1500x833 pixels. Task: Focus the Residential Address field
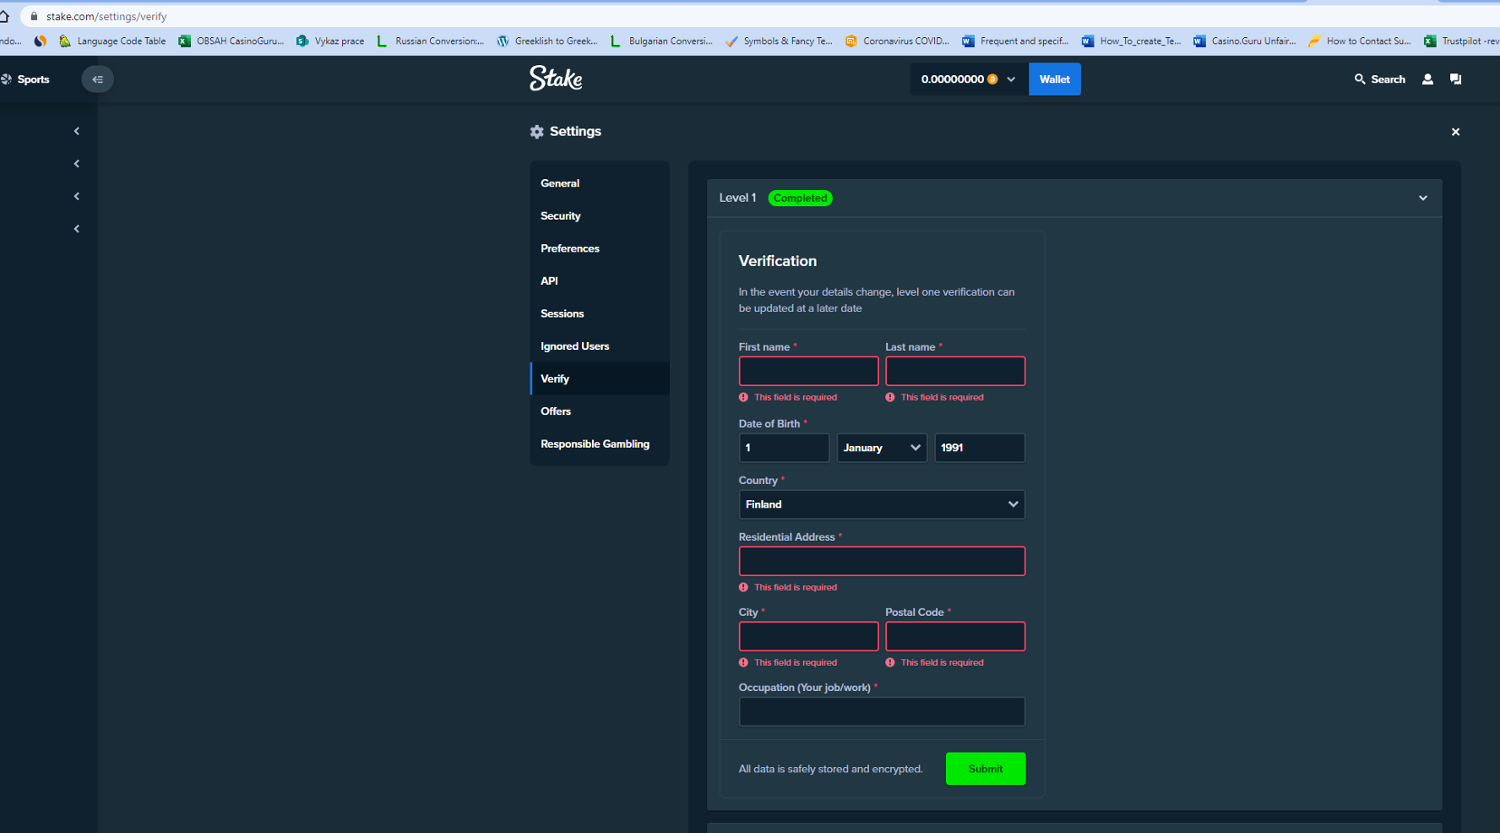tap(881, 561)
